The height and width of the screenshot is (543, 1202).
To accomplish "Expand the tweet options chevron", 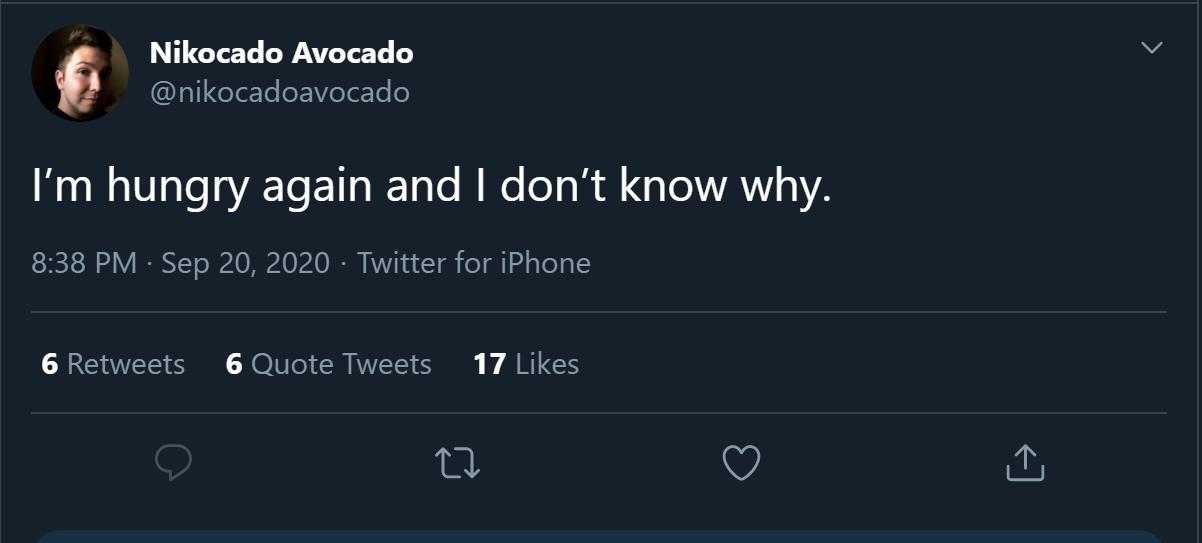I will coord(1152,47).
